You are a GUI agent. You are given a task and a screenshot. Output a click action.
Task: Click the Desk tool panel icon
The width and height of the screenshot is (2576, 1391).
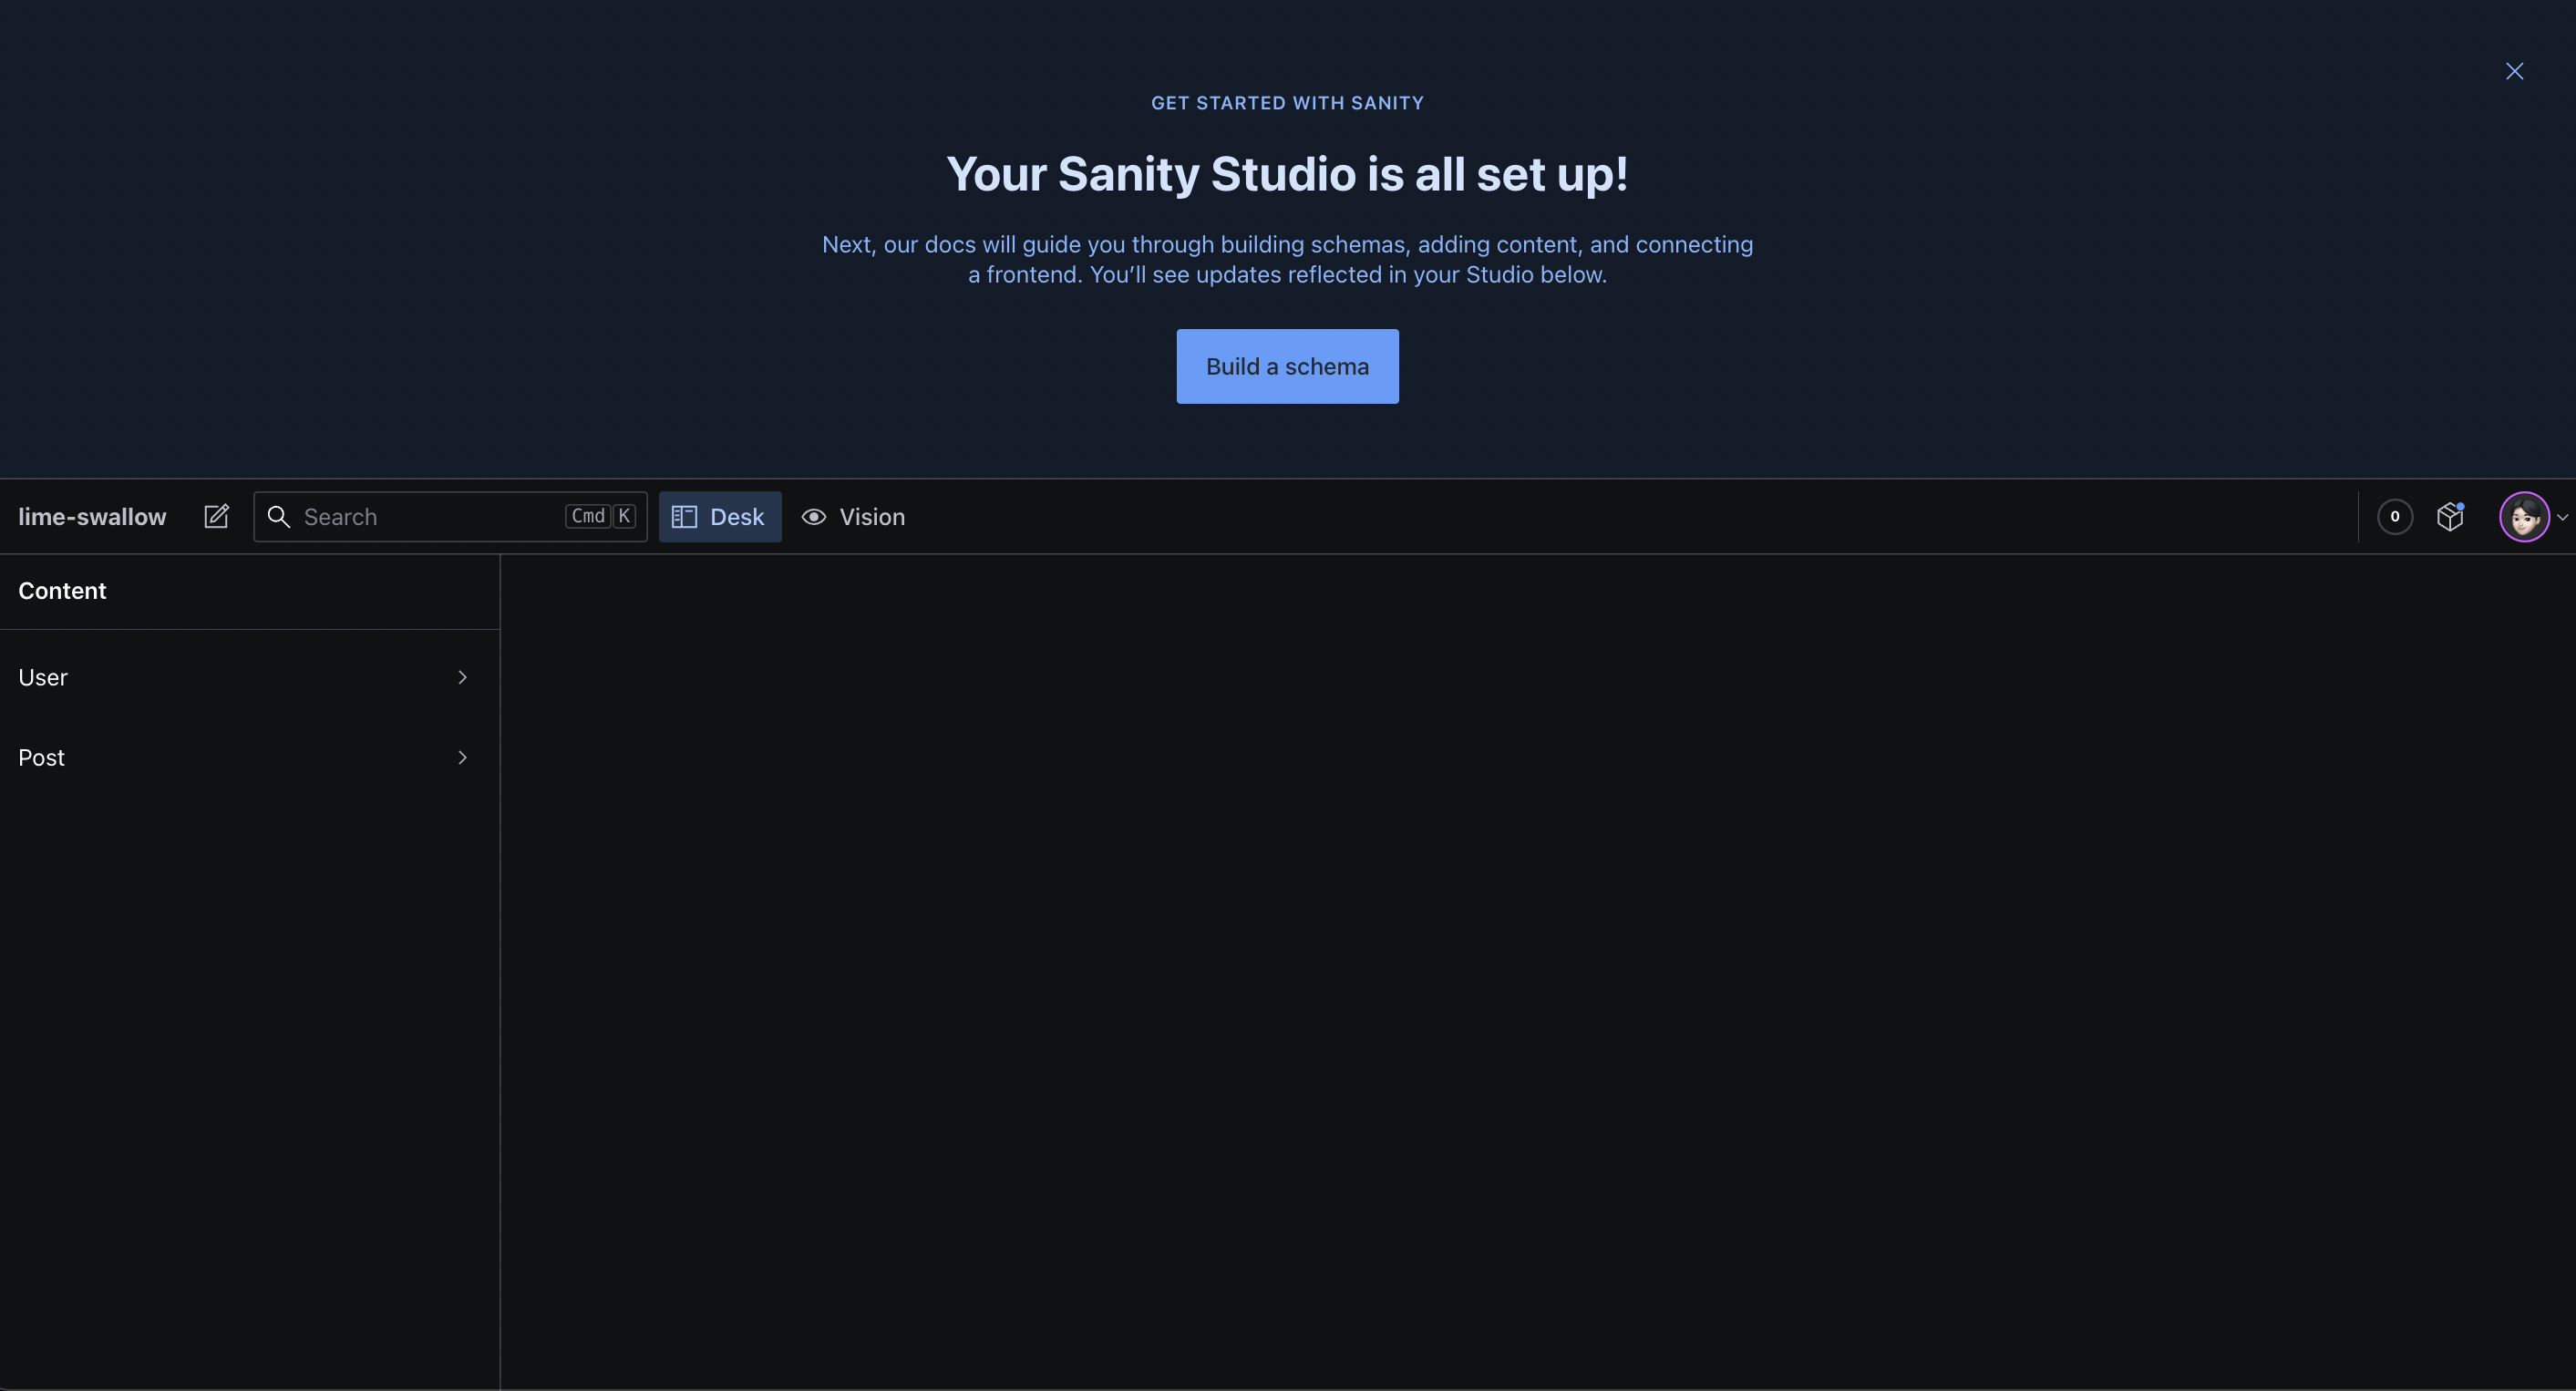(x=684, y=516)
